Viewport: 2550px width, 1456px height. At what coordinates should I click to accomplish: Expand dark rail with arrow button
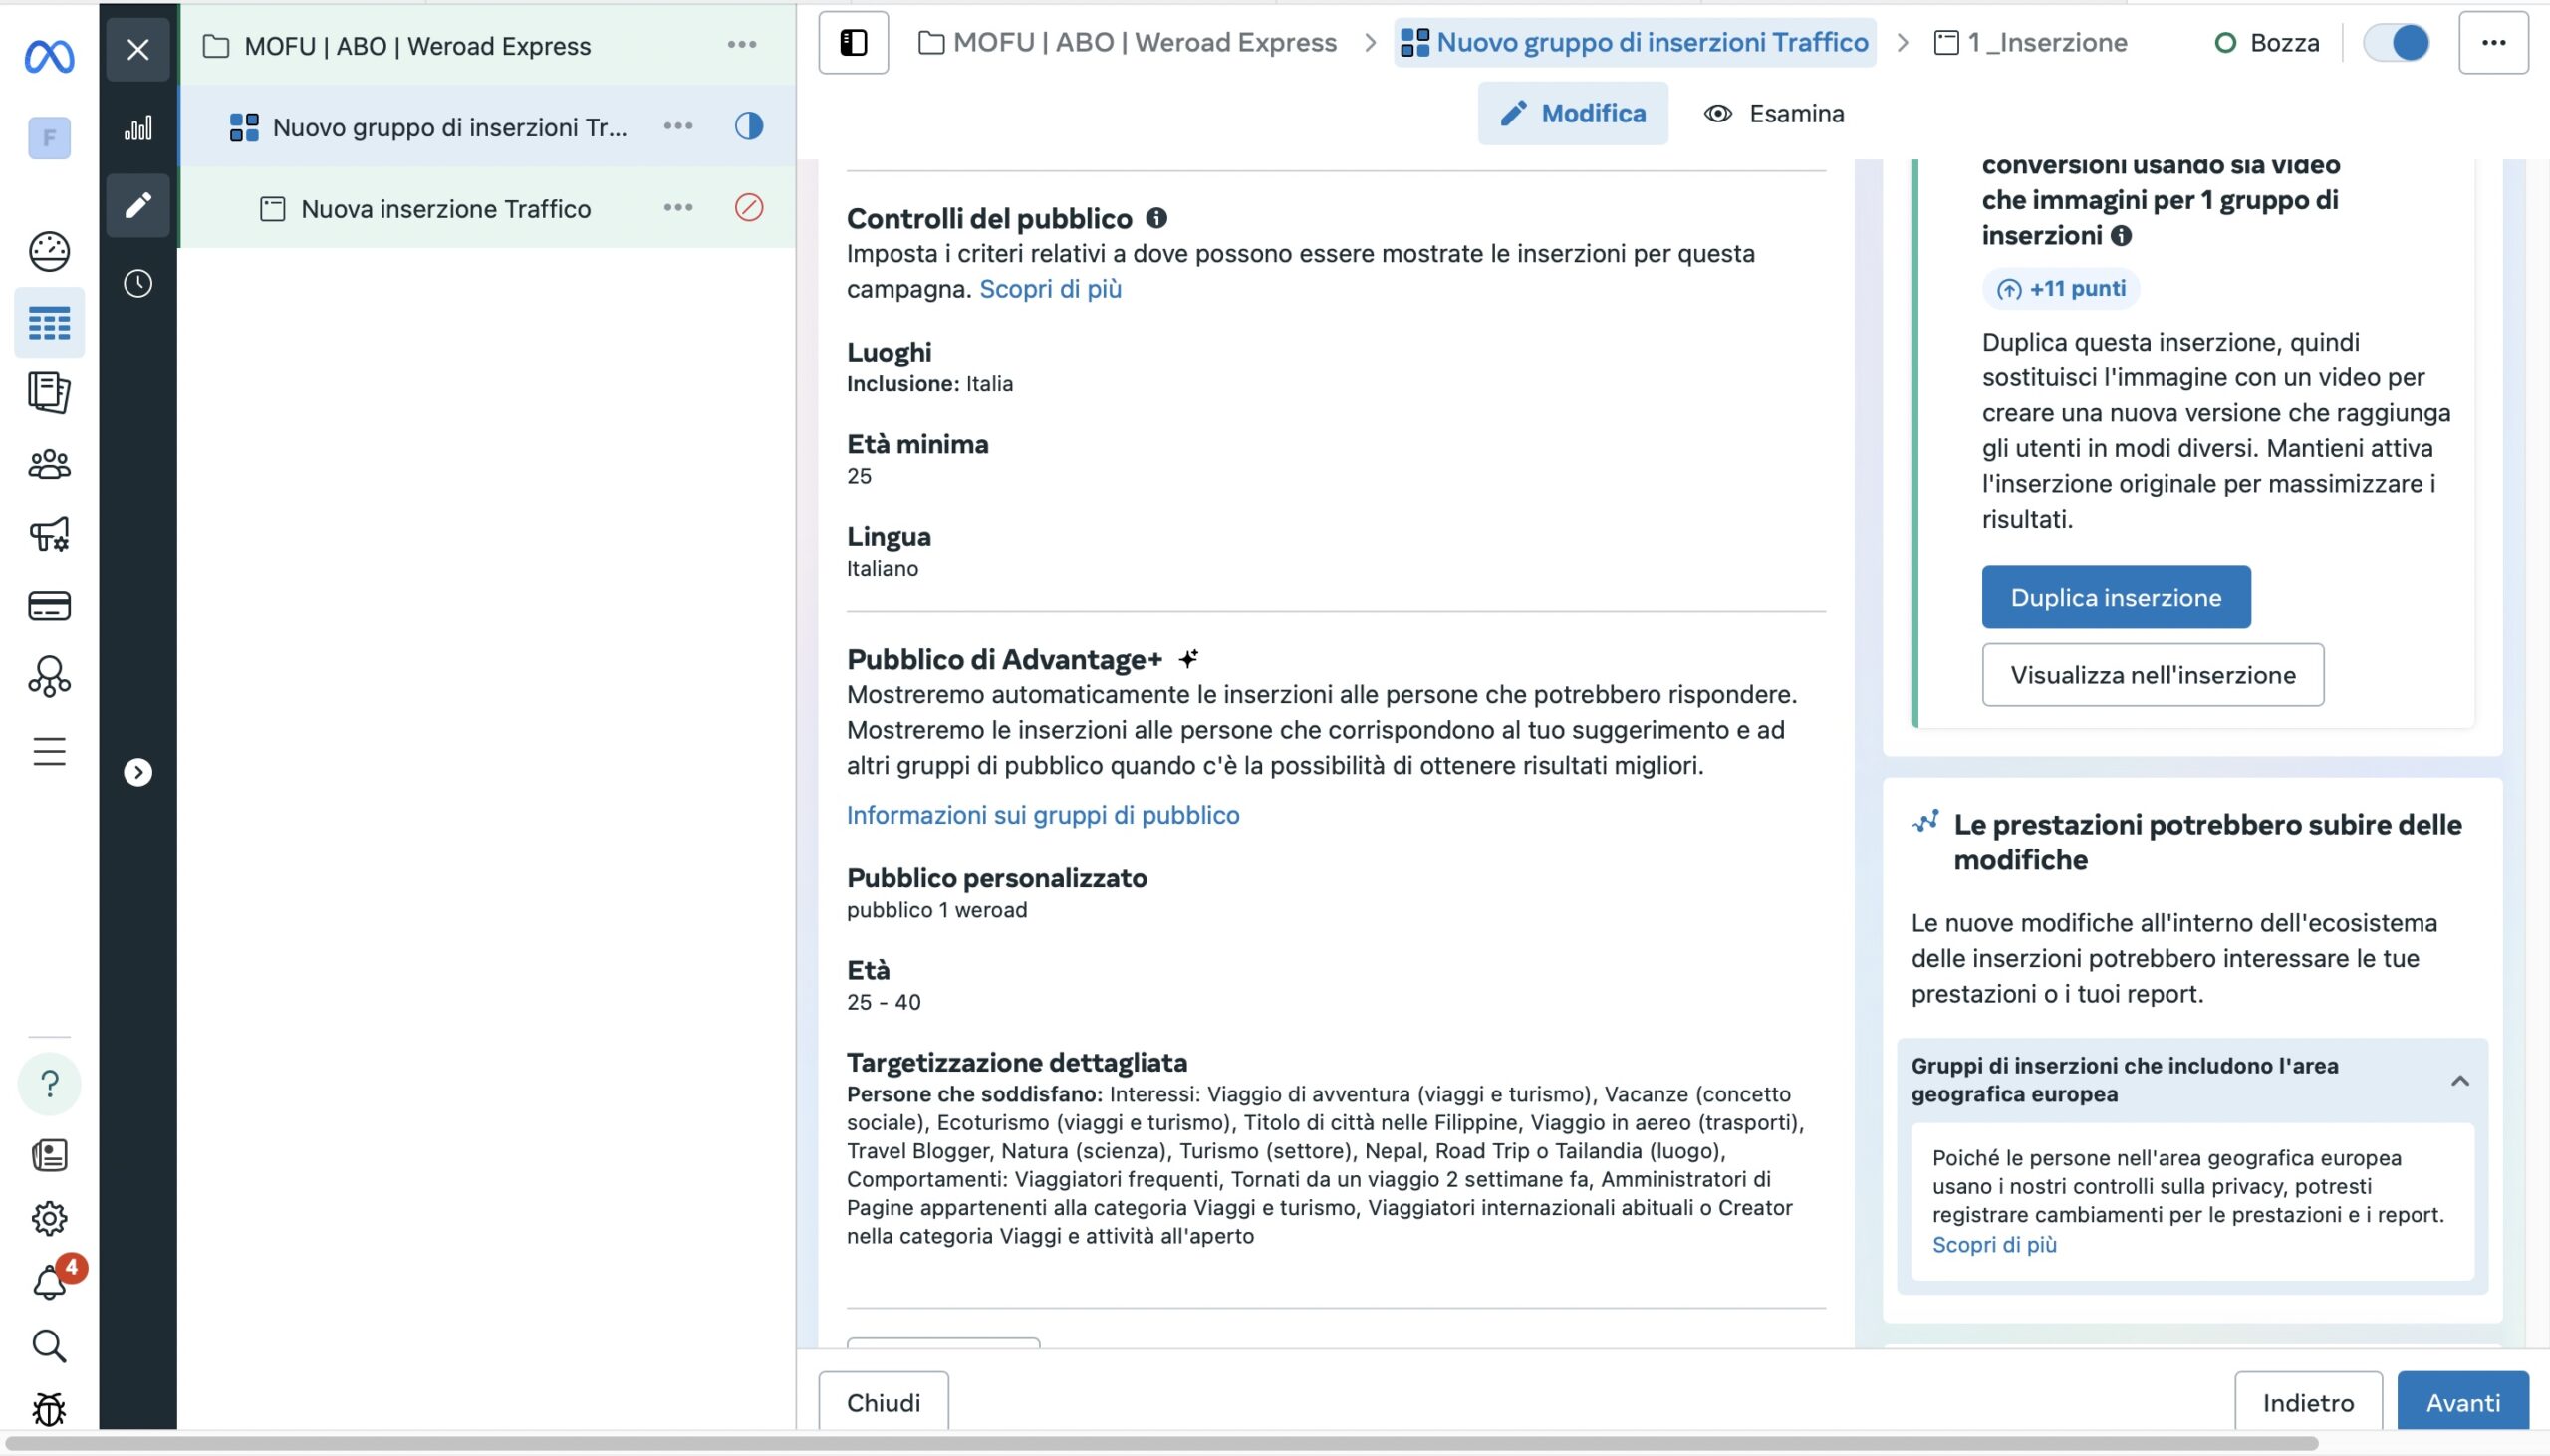[x=138, y=772]
